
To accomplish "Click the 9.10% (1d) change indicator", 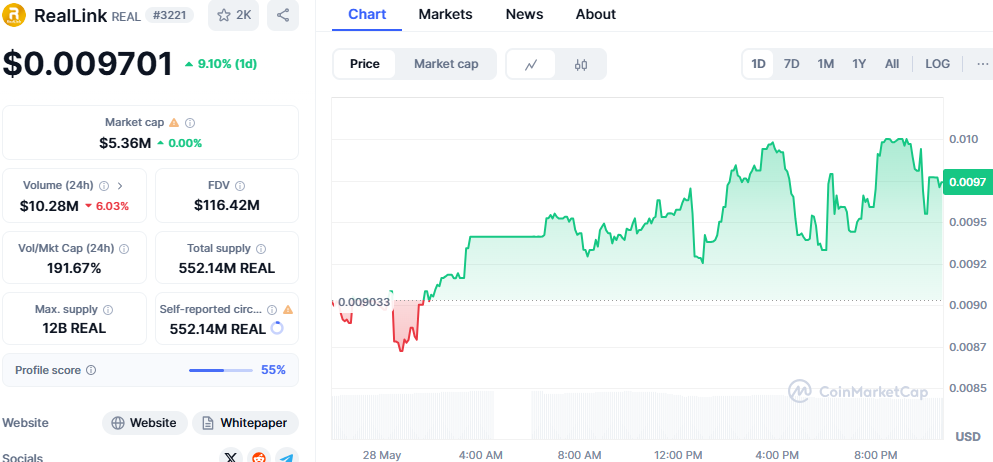I will tap(220, 64).
